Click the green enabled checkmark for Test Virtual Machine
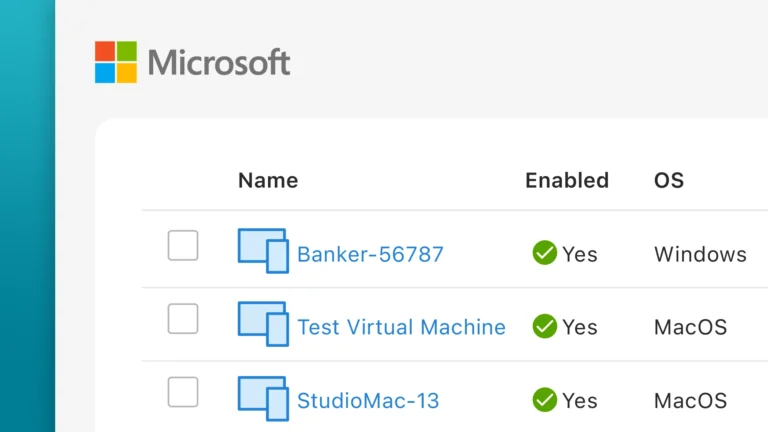This screenshot has height=432, width=768. 544,326
